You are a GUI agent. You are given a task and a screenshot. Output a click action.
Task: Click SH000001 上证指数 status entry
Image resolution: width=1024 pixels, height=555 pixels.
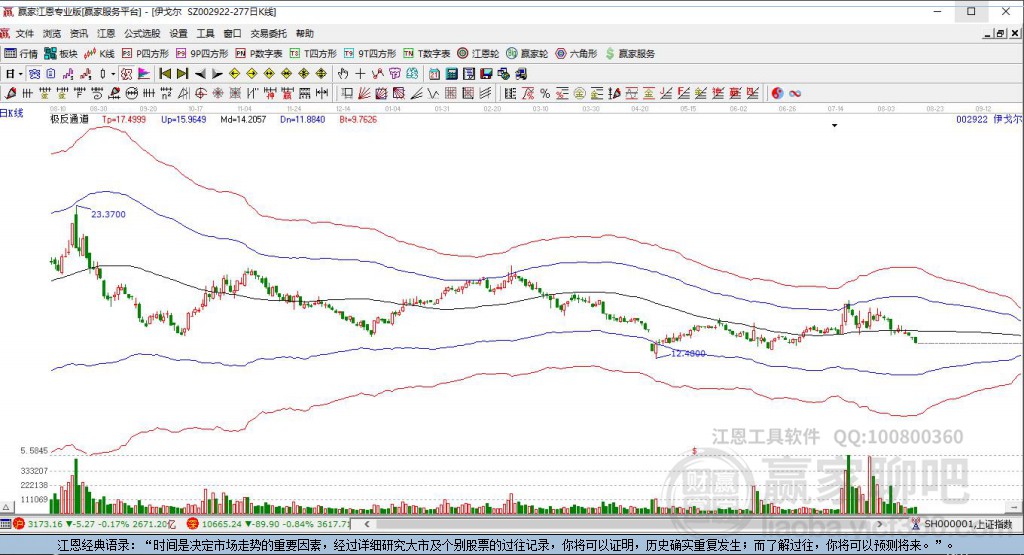[968, 524]
